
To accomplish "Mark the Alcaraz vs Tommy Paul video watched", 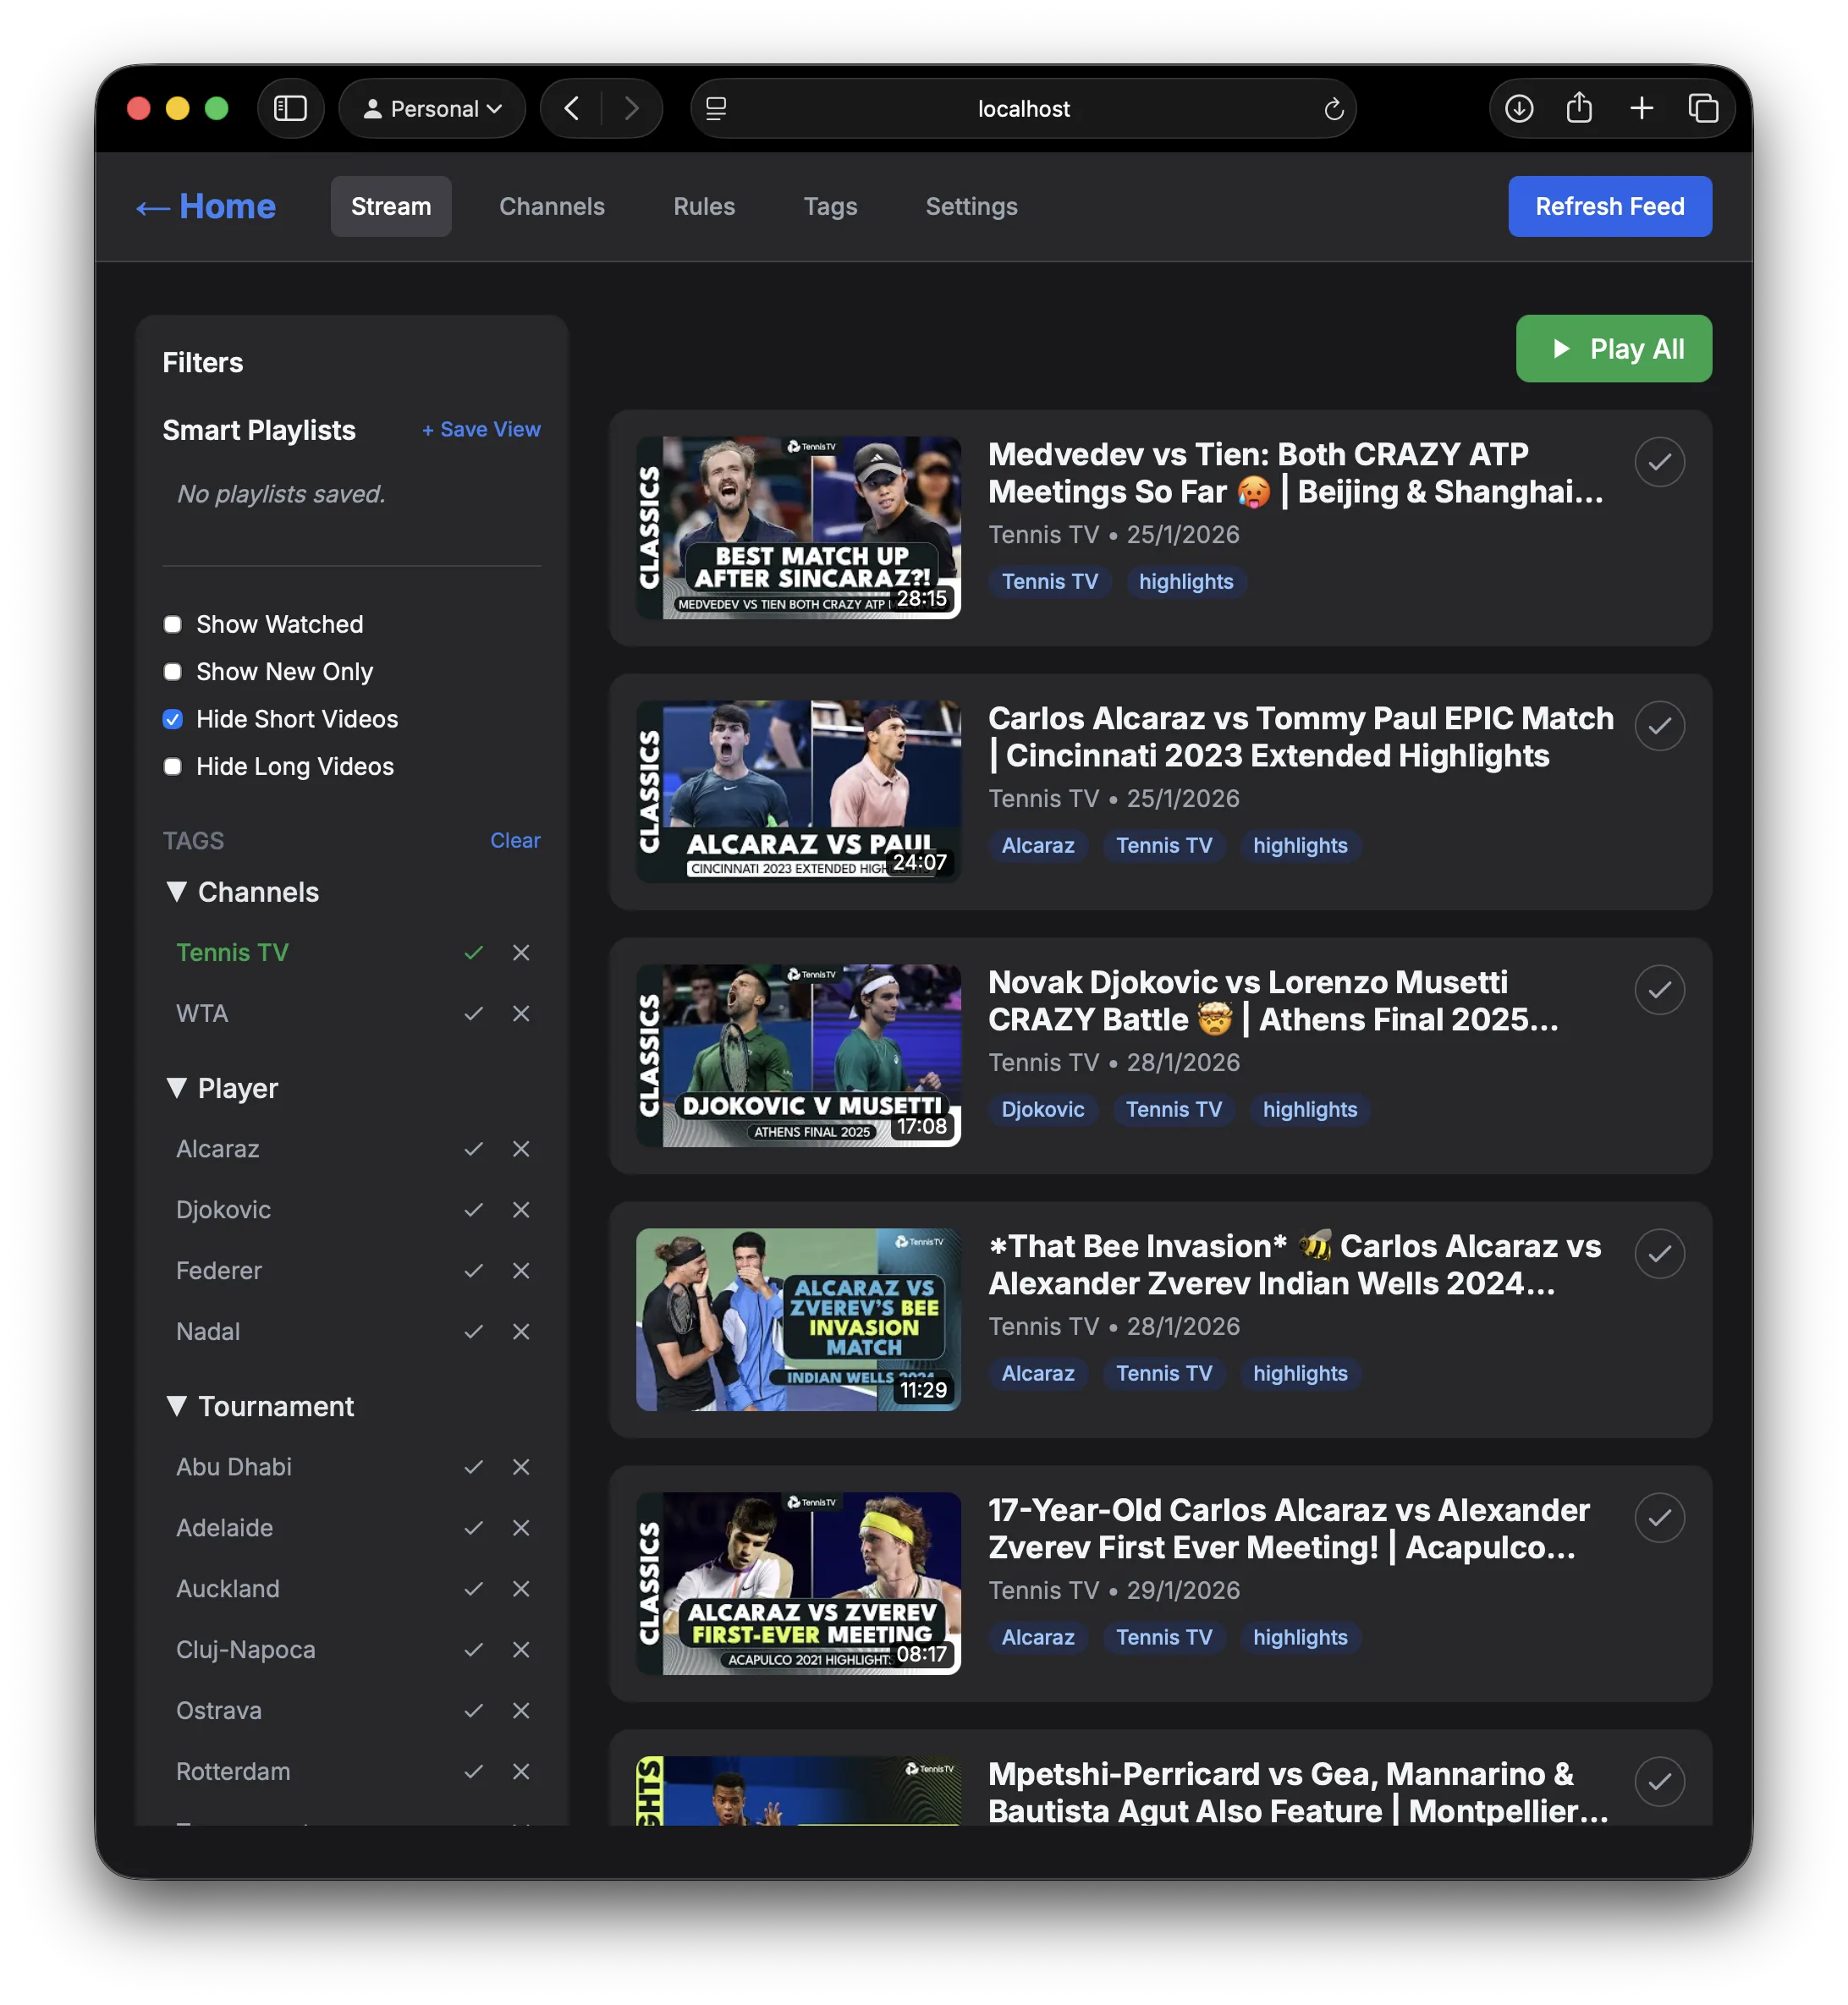I will [x=1659, y=726].
